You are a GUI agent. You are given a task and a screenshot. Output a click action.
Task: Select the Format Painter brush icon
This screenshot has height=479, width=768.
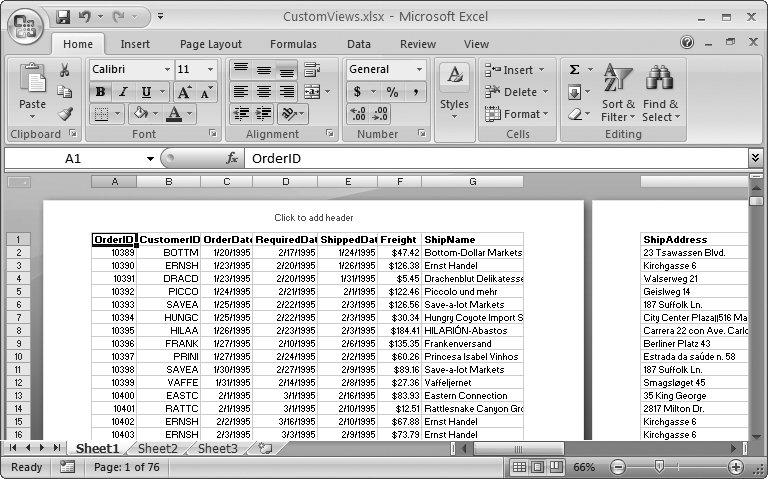point(65,114)
